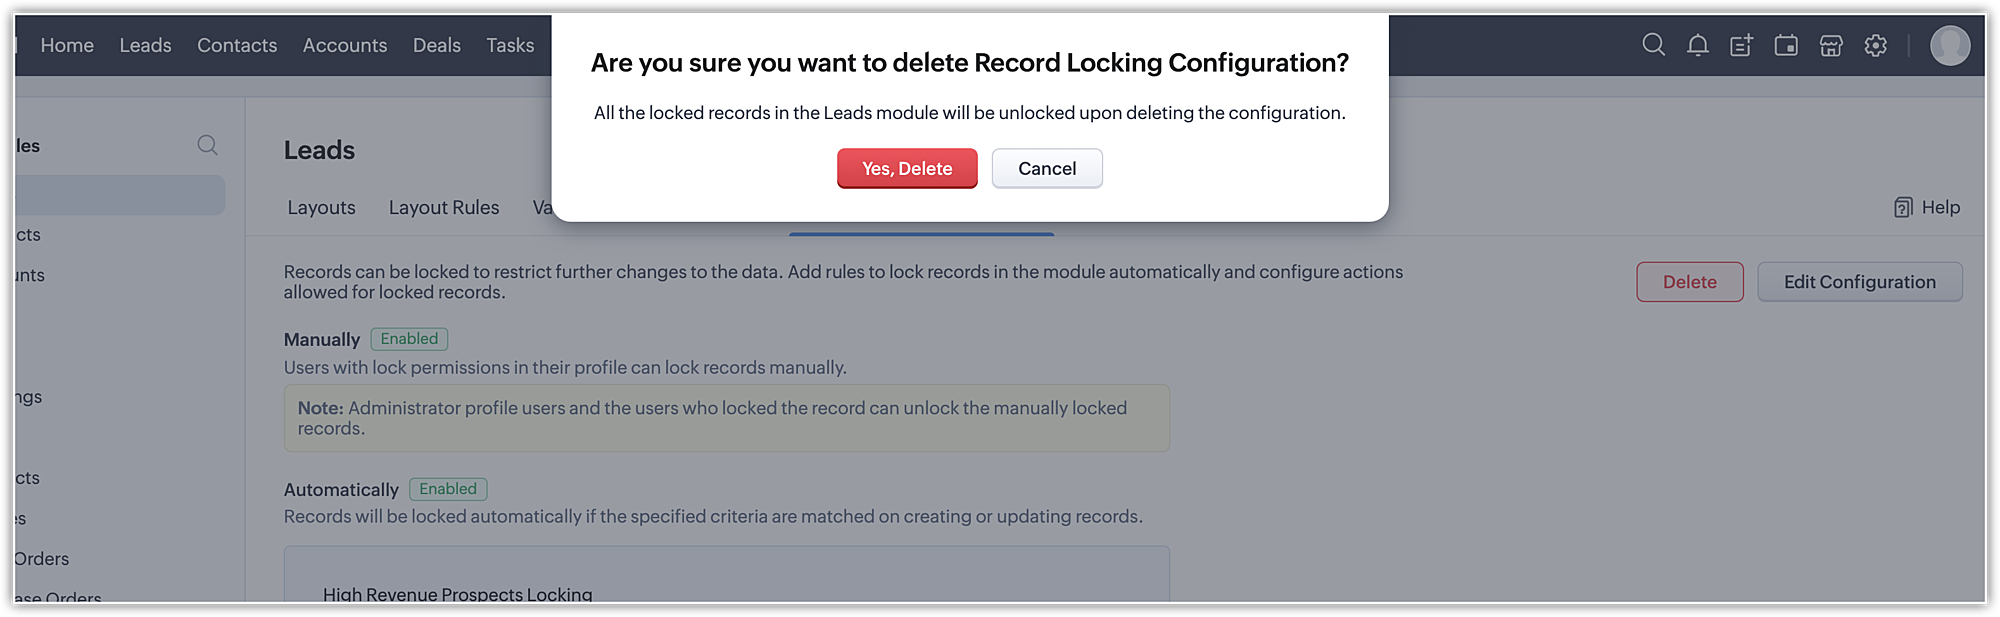Image resolution: width=2000 pixels, height=617 pixels.
Task: Open the calendar icon in header
Action: pos(1786,45)
